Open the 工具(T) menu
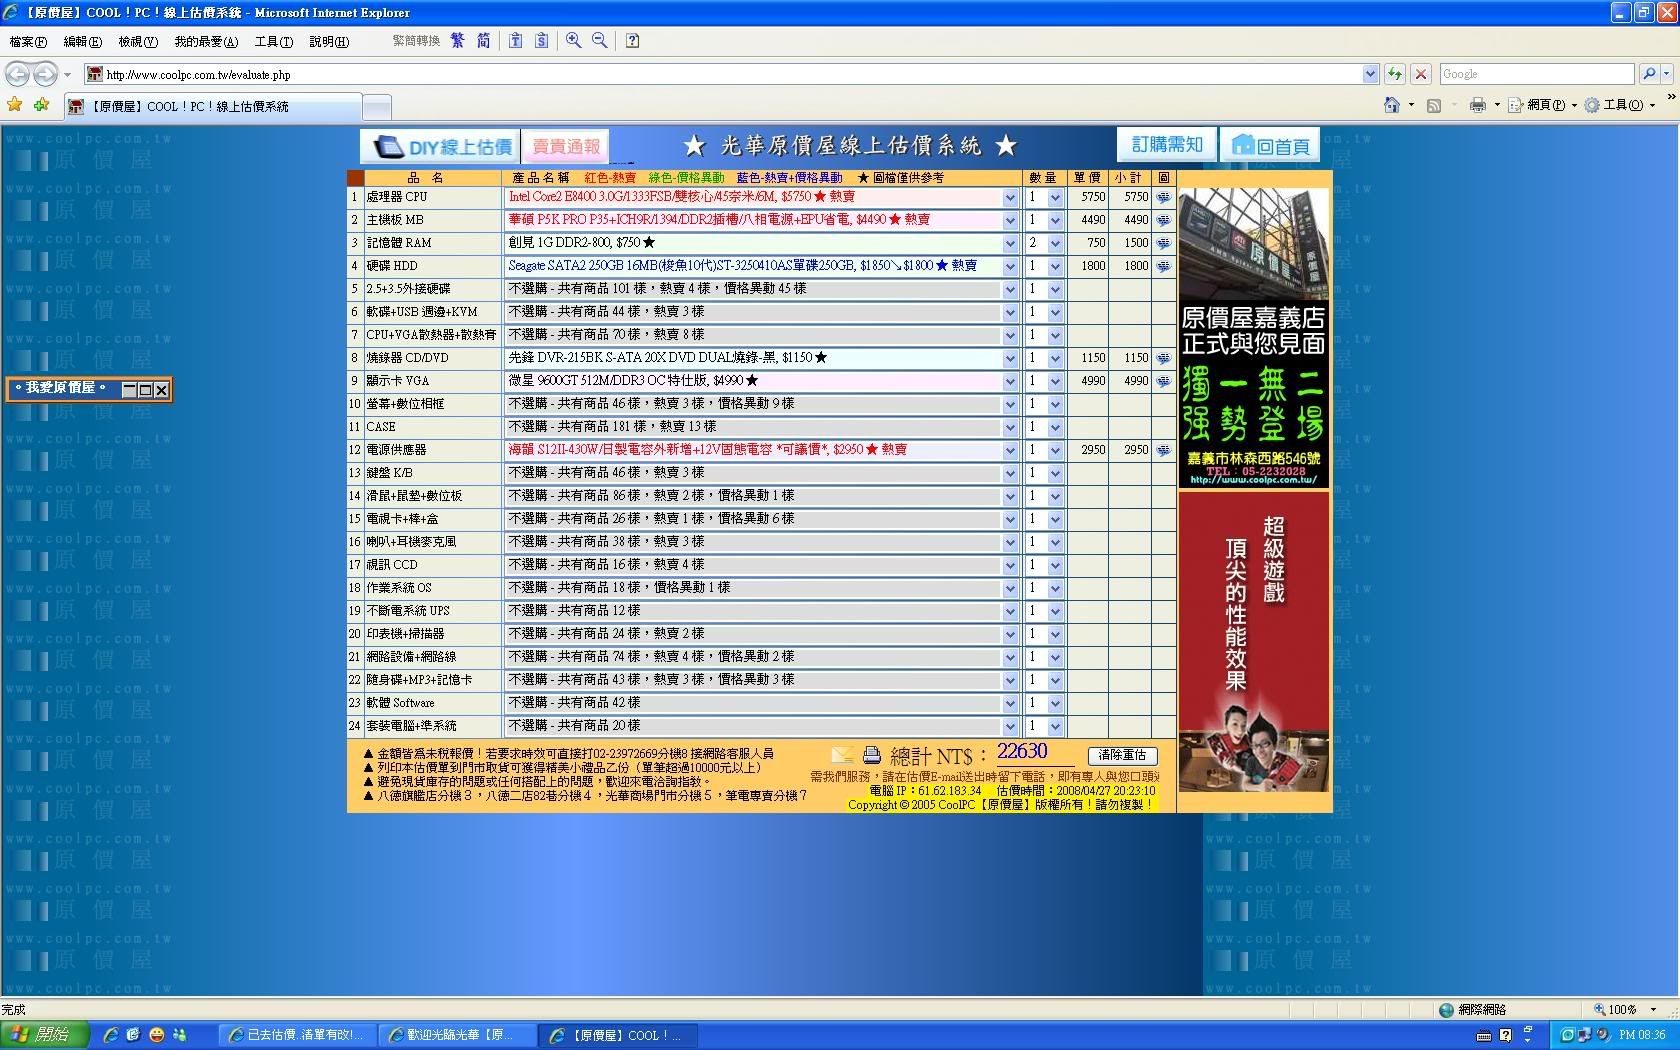The height and width of the screenshot is (1050, 1680). tap(274, 42)
